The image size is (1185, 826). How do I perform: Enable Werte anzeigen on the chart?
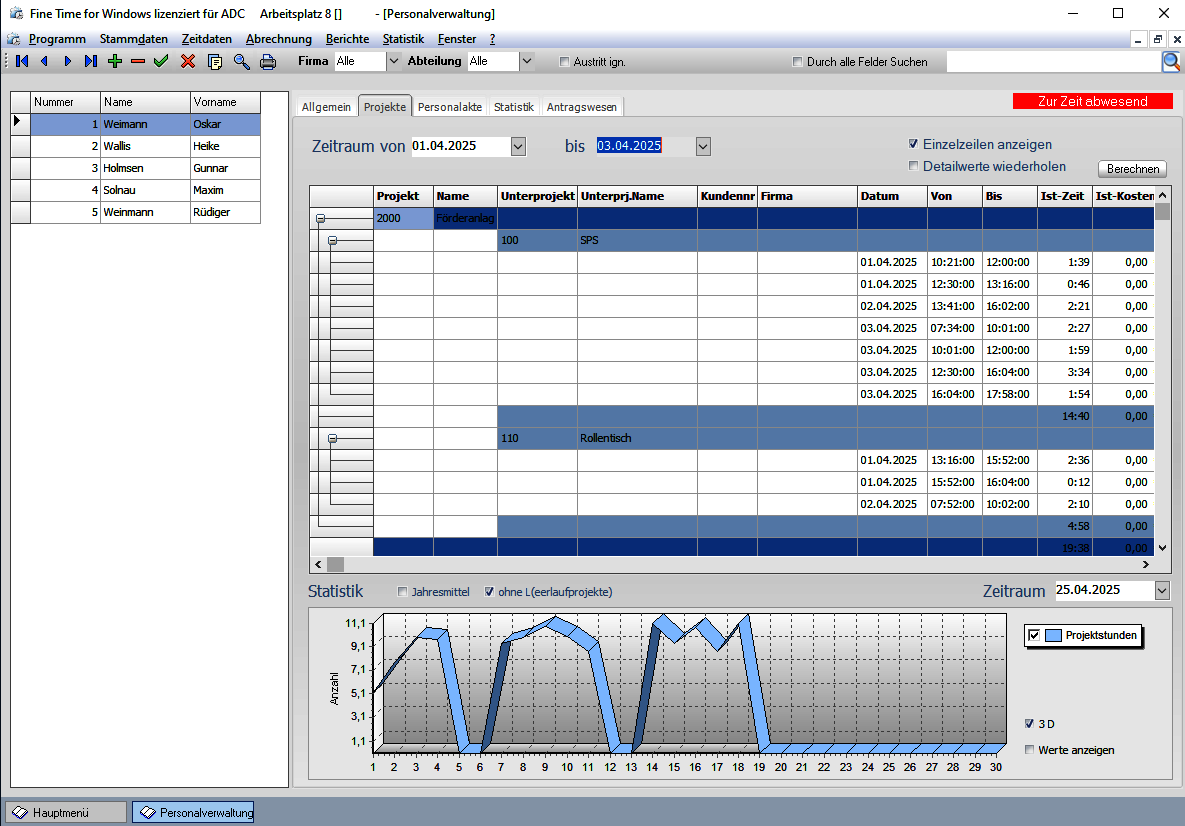pos(1029,750)
